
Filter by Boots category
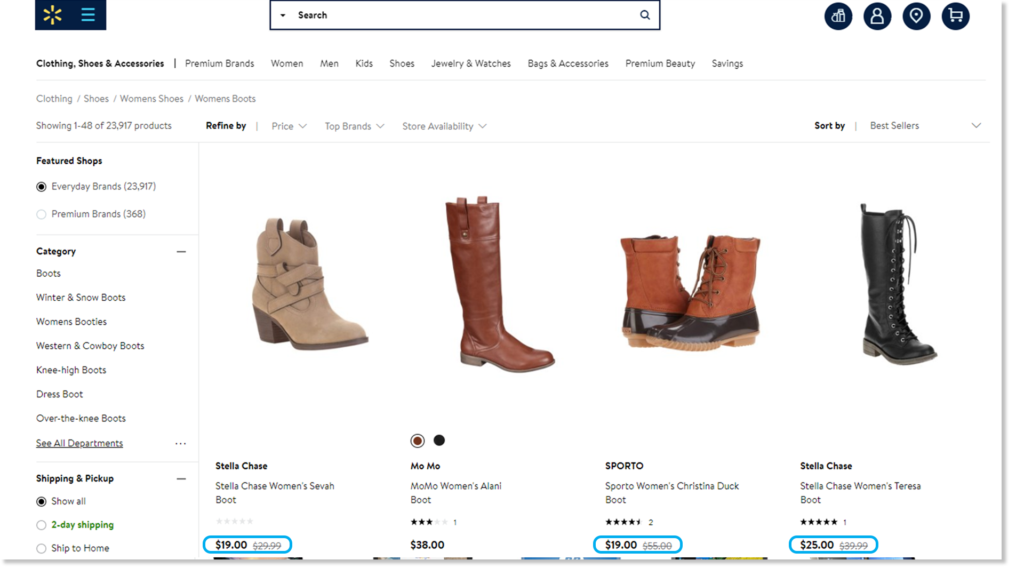(48, 274)
